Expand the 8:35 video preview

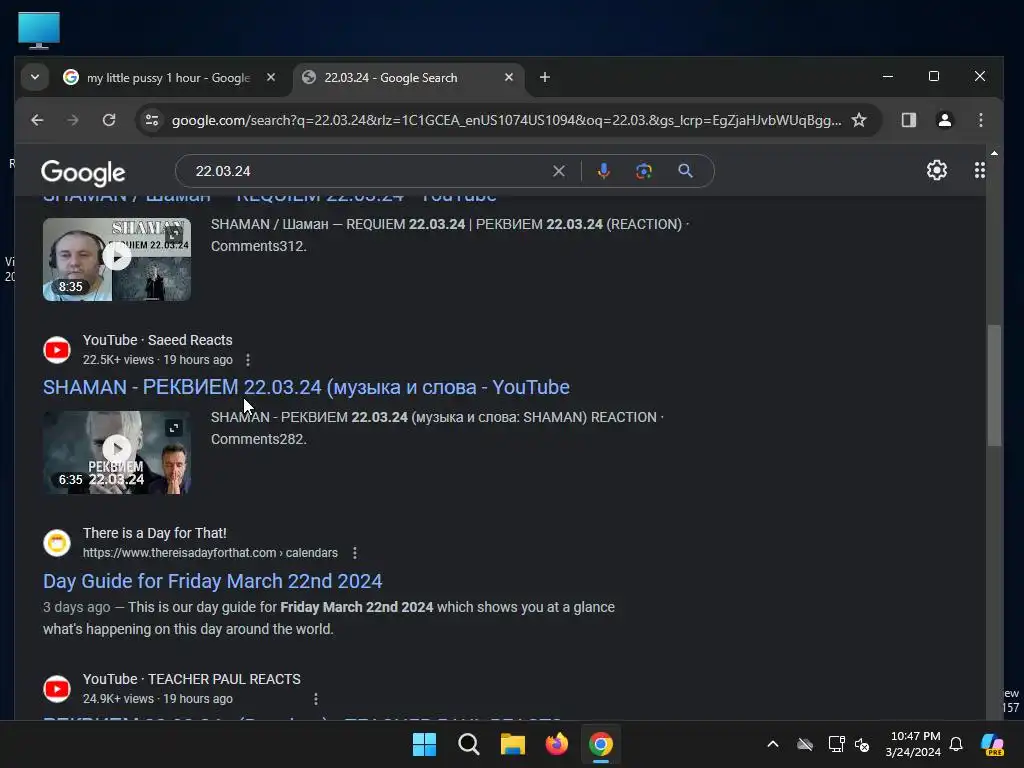point(174,234)
